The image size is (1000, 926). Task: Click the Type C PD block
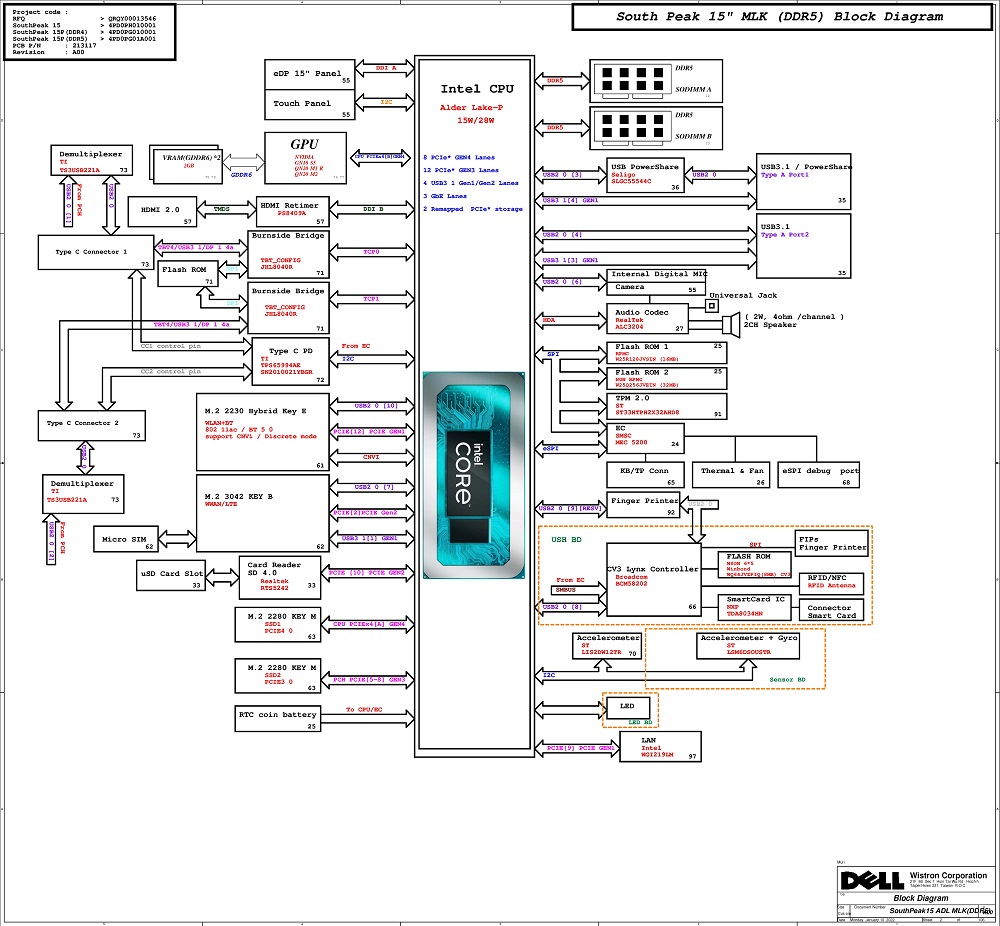click(x=291, y=362)
